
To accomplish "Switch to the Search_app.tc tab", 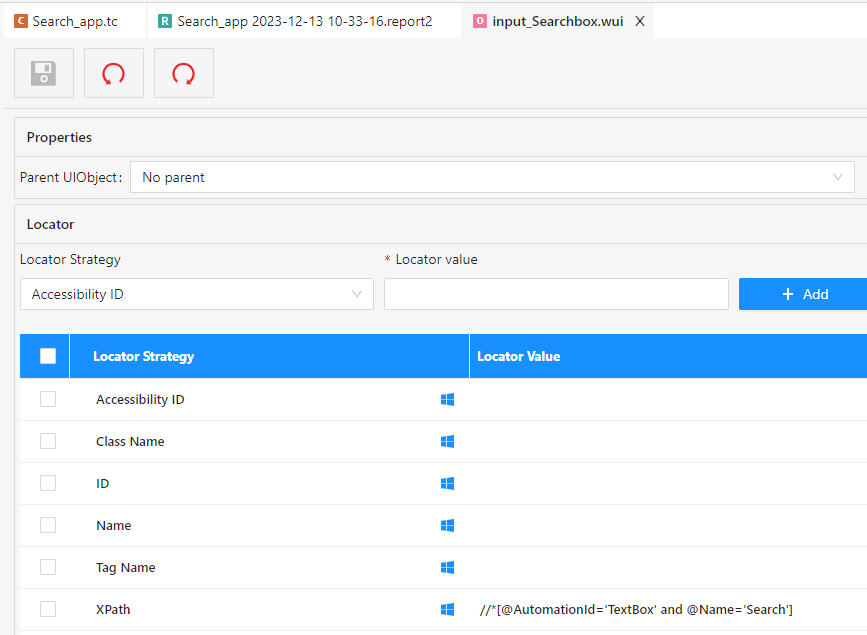I will click(75, 21).
